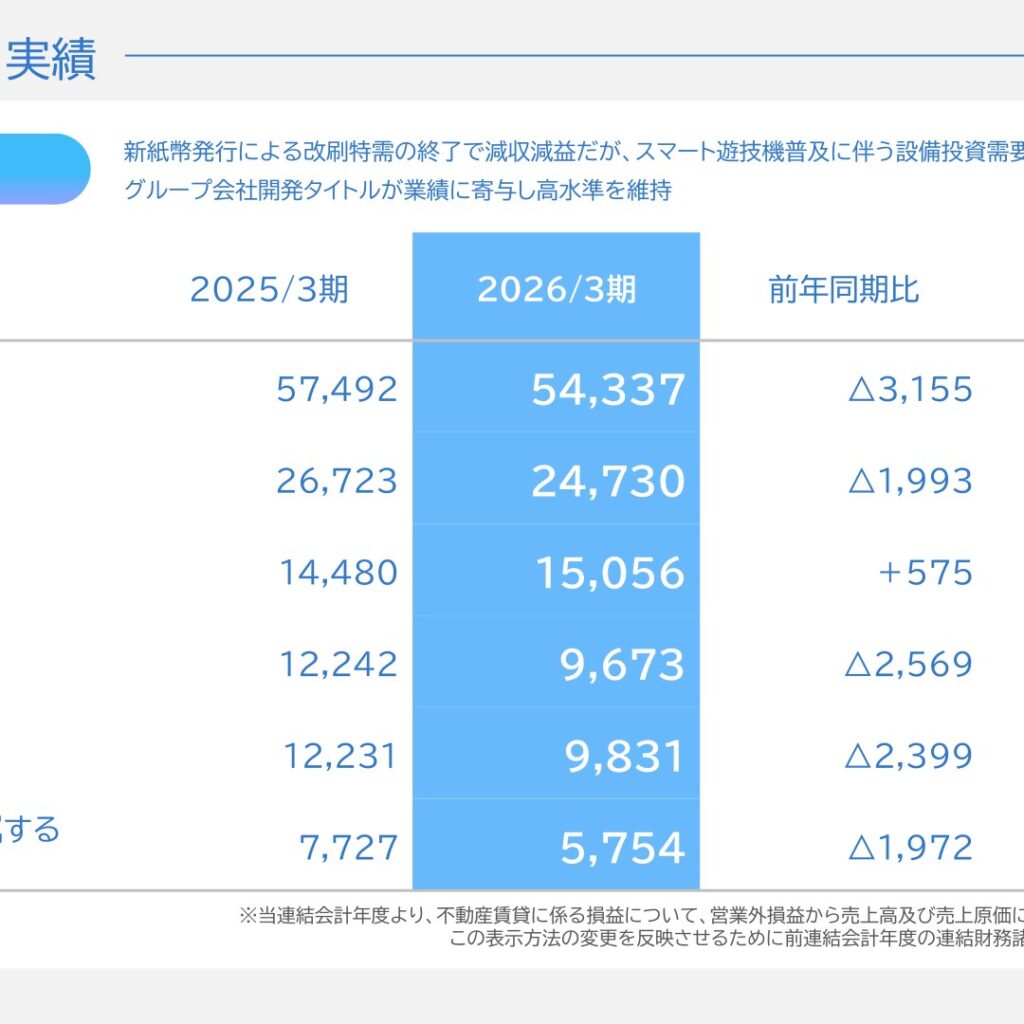Viewport: 1024px width, 1024px height.
Task: Select the value 9,673
Action: pyautogui.click(x=622, y=665)
